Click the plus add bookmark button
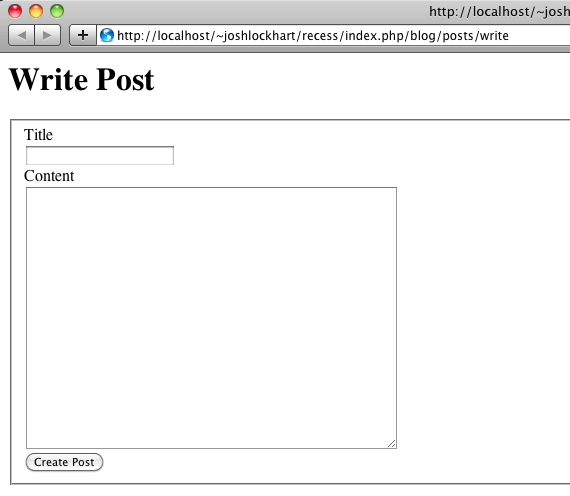 [83, 35]
